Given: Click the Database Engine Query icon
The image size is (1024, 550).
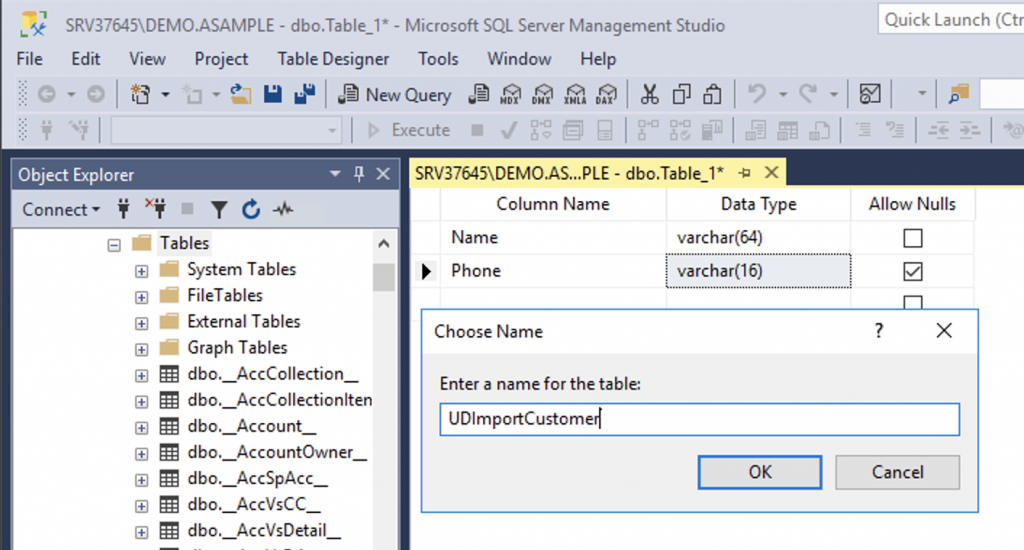Looking at the screenshot, I should tap(479, 95).
